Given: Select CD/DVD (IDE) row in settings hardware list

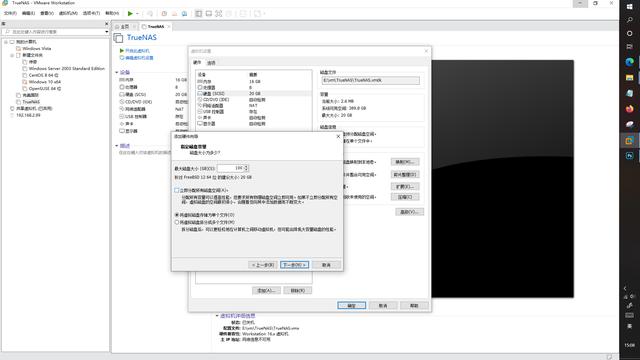Looking at the screenshot, I should click(253, 100).
